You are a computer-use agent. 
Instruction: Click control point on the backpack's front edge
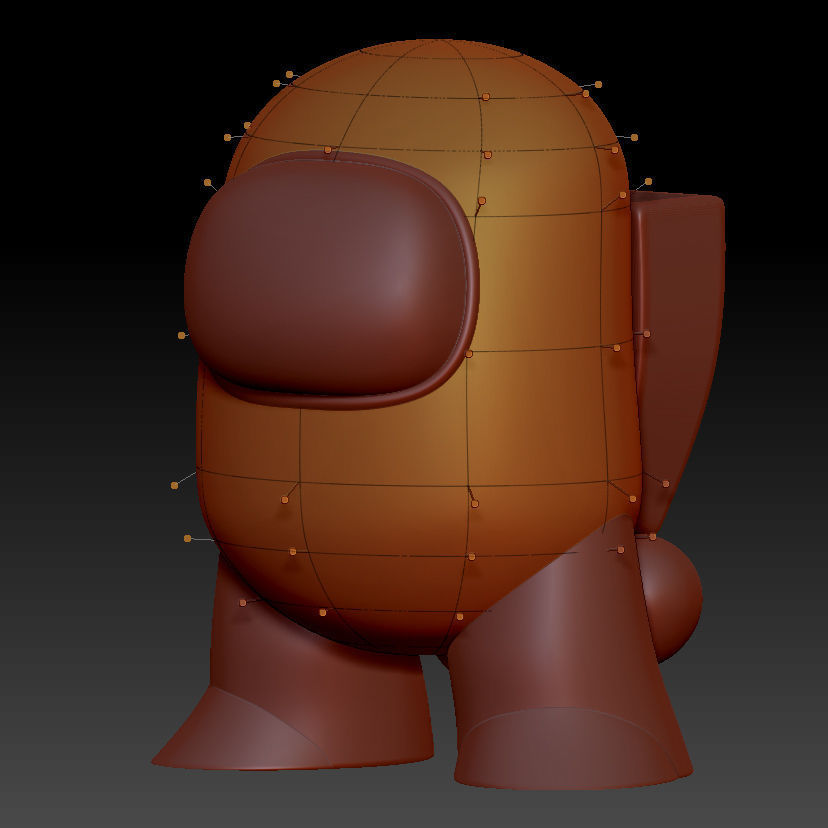tap(646, 334)
